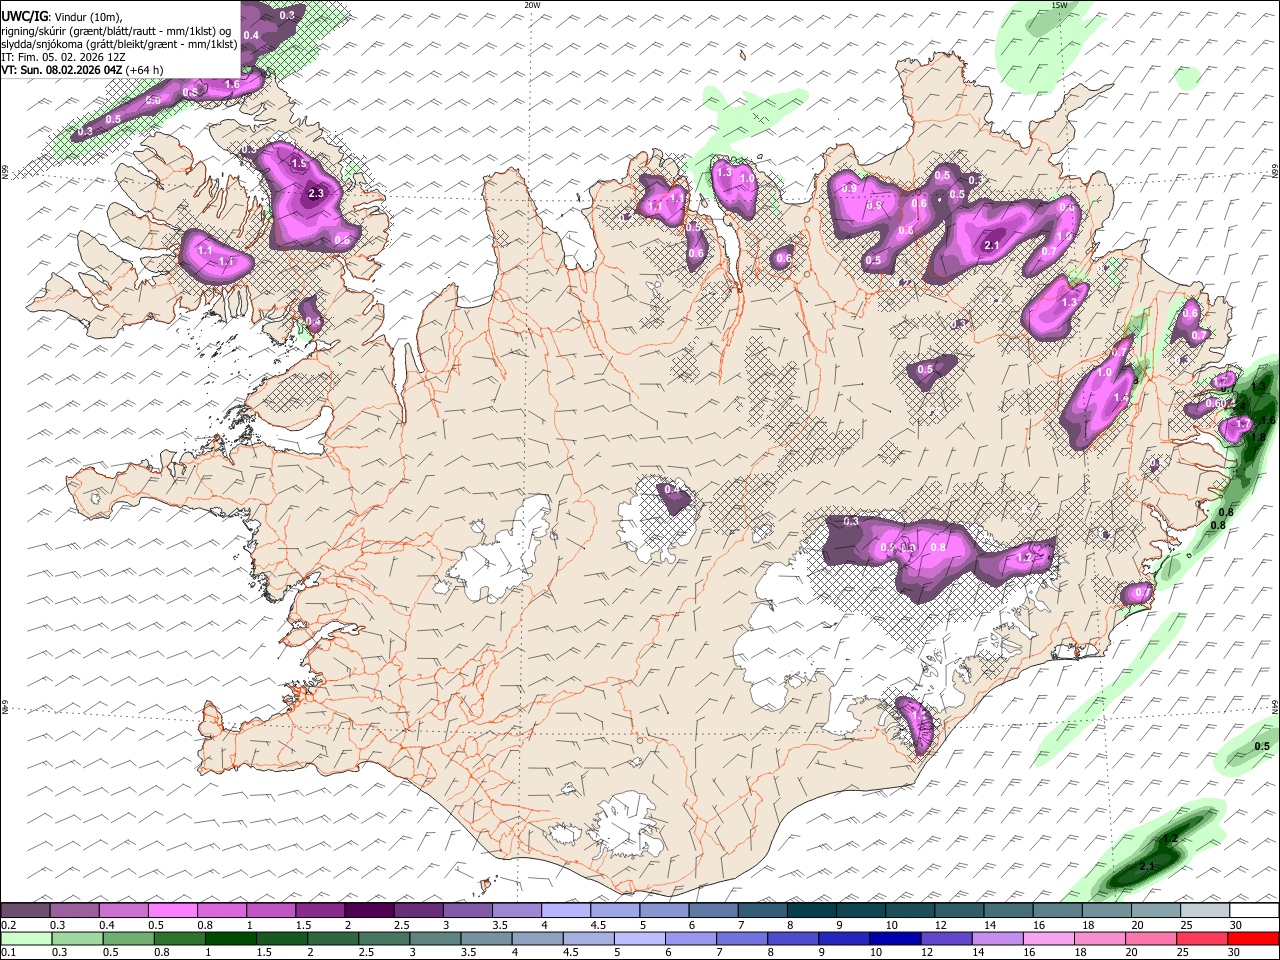Click the "10" label in the top legend row

pos(891,925)
